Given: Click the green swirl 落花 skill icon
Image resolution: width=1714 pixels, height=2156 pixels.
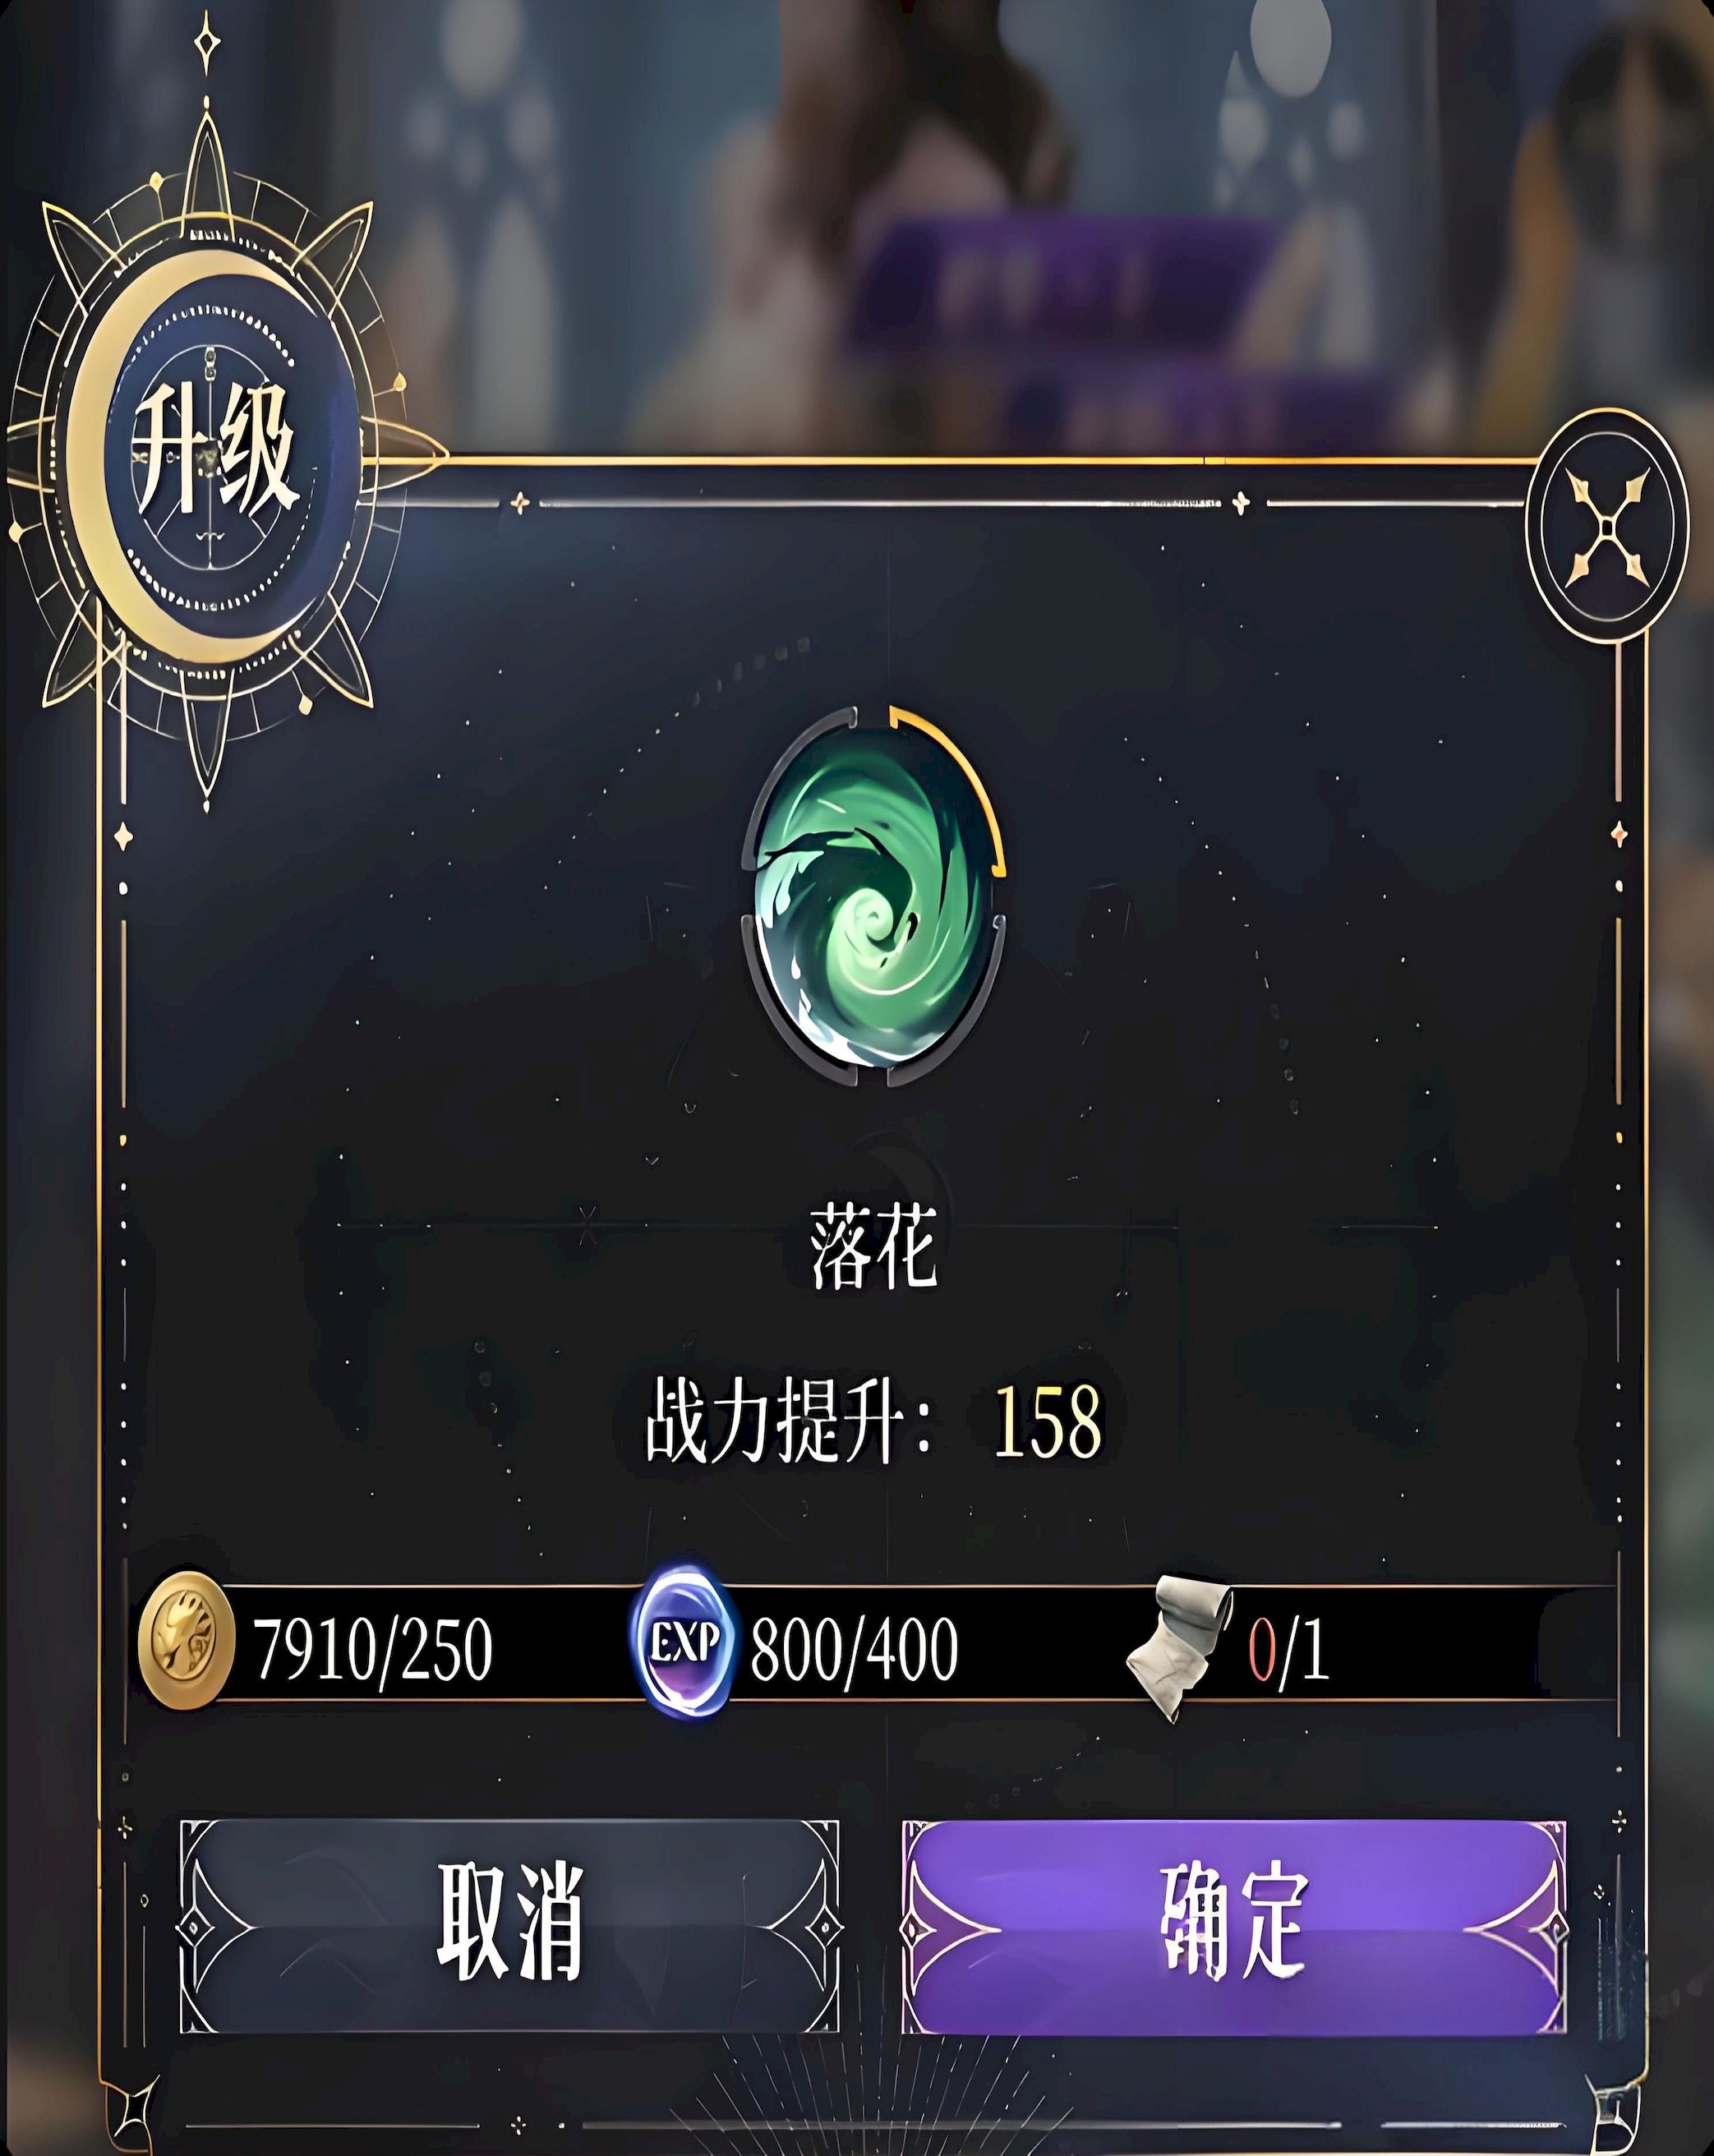Looking at the screenshot, I should (x=873, y=897).
